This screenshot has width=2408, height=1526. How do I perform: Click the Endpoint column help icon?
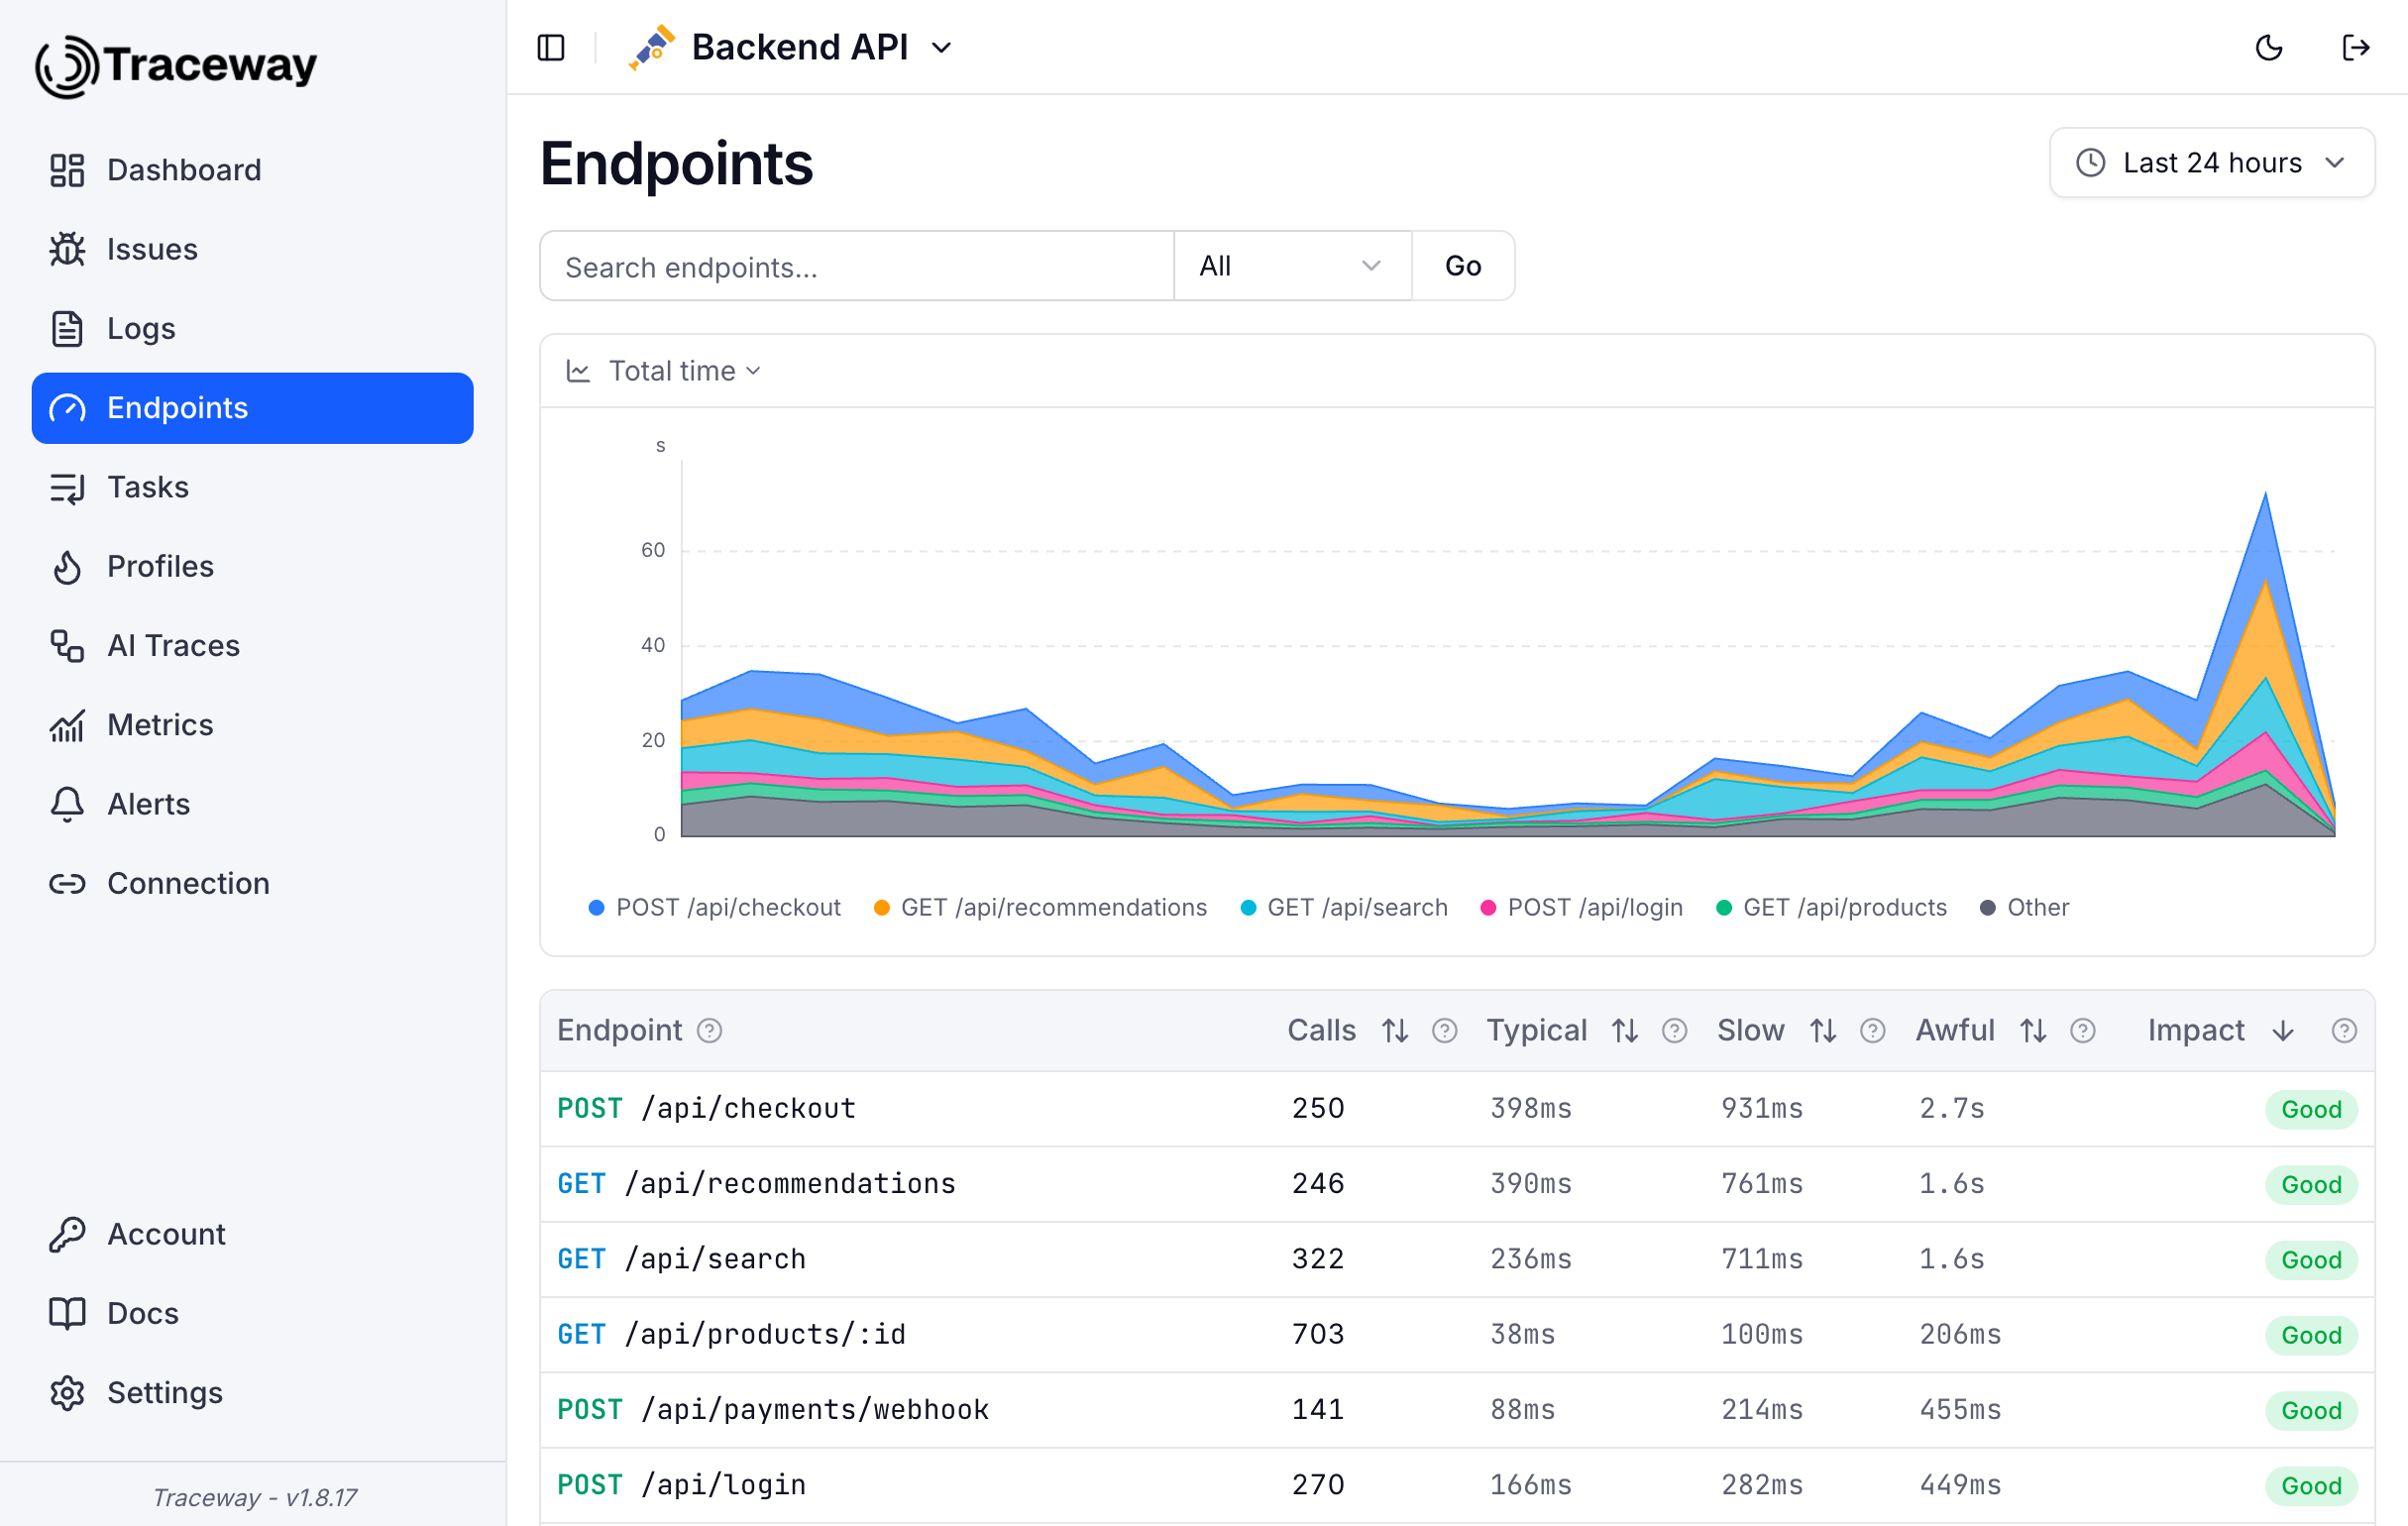(709, 1030)
